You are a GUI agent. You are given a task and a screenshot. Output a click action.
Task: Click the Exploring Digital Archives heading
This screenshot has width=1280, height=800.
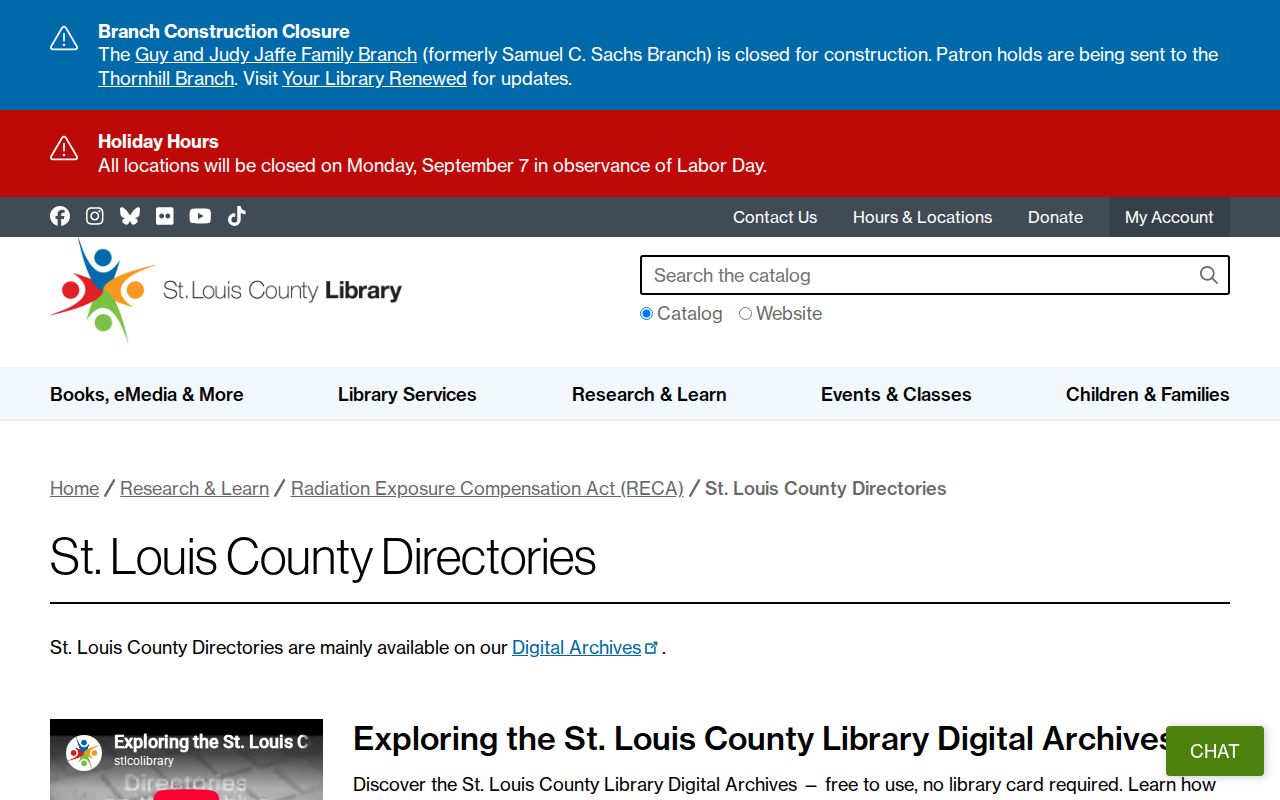(x=762, y=739)
